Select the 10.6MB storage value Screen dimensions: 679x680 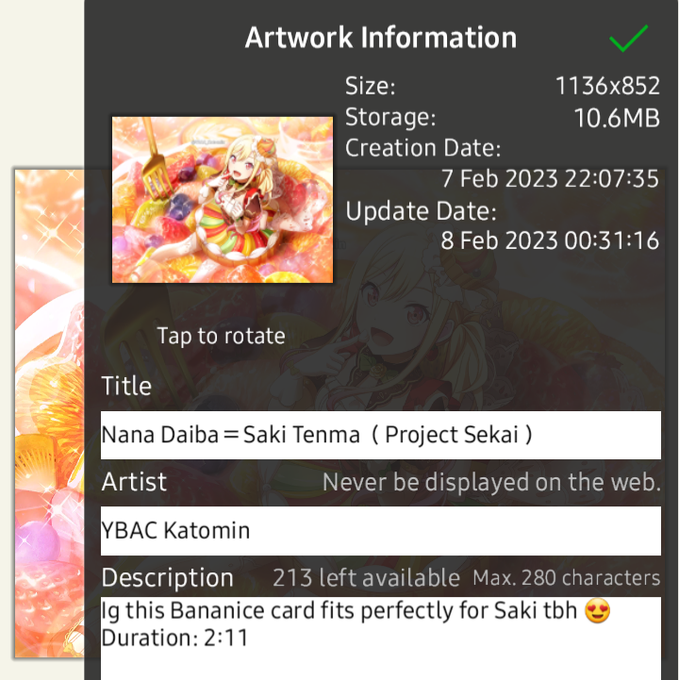[617, 118]
